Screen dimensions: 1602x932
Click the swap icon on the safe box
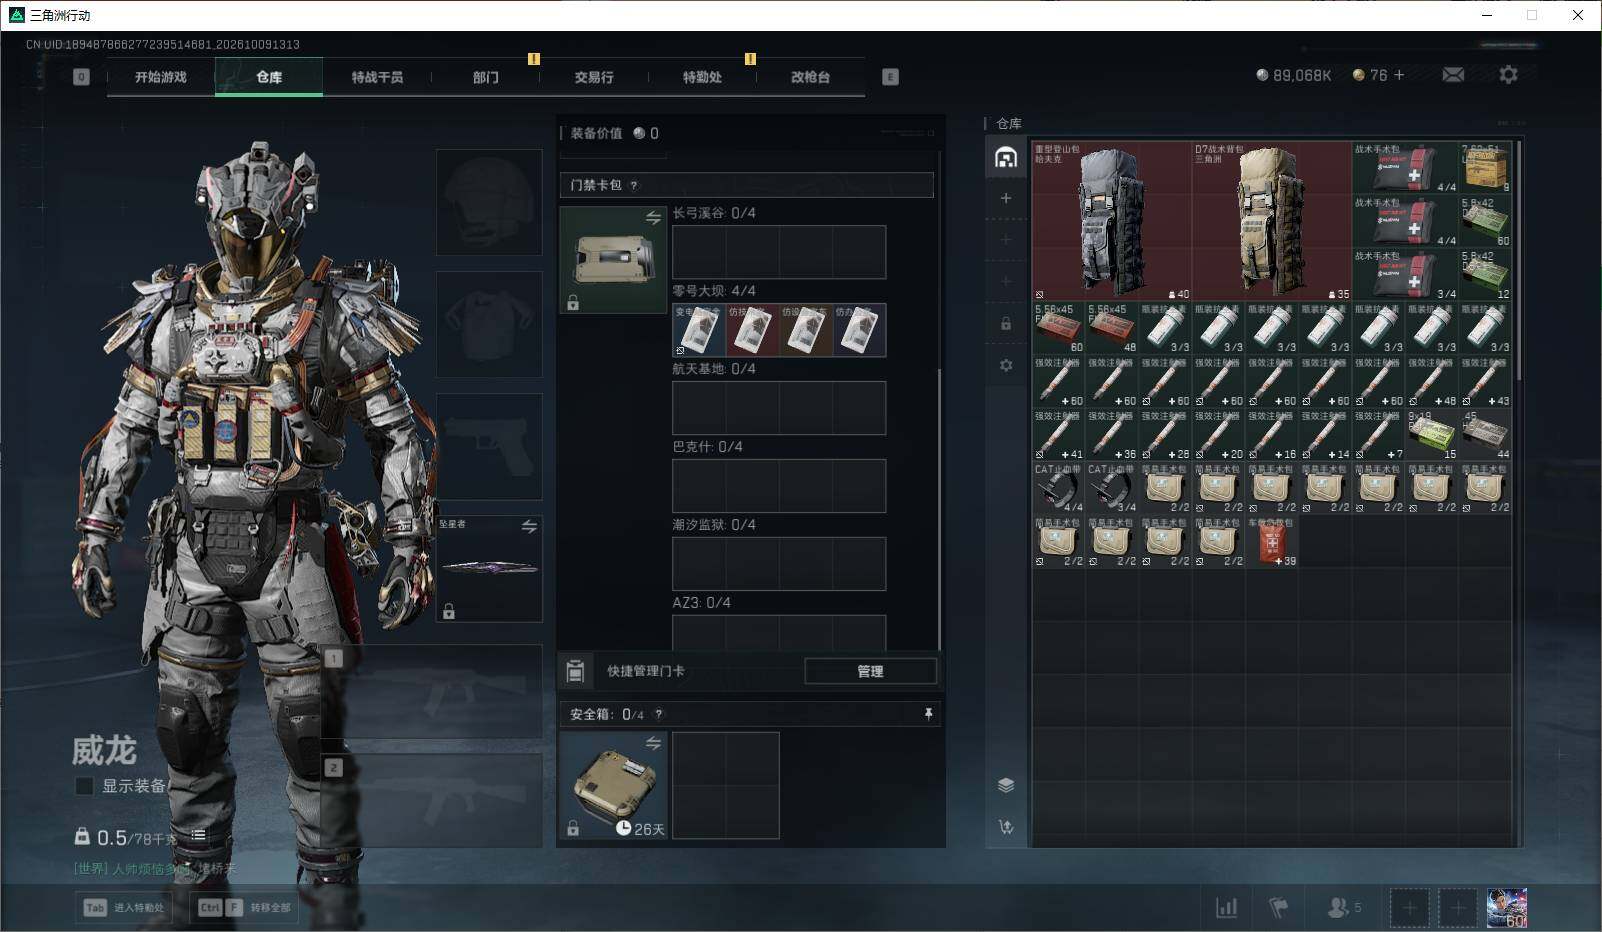(653, 743)
